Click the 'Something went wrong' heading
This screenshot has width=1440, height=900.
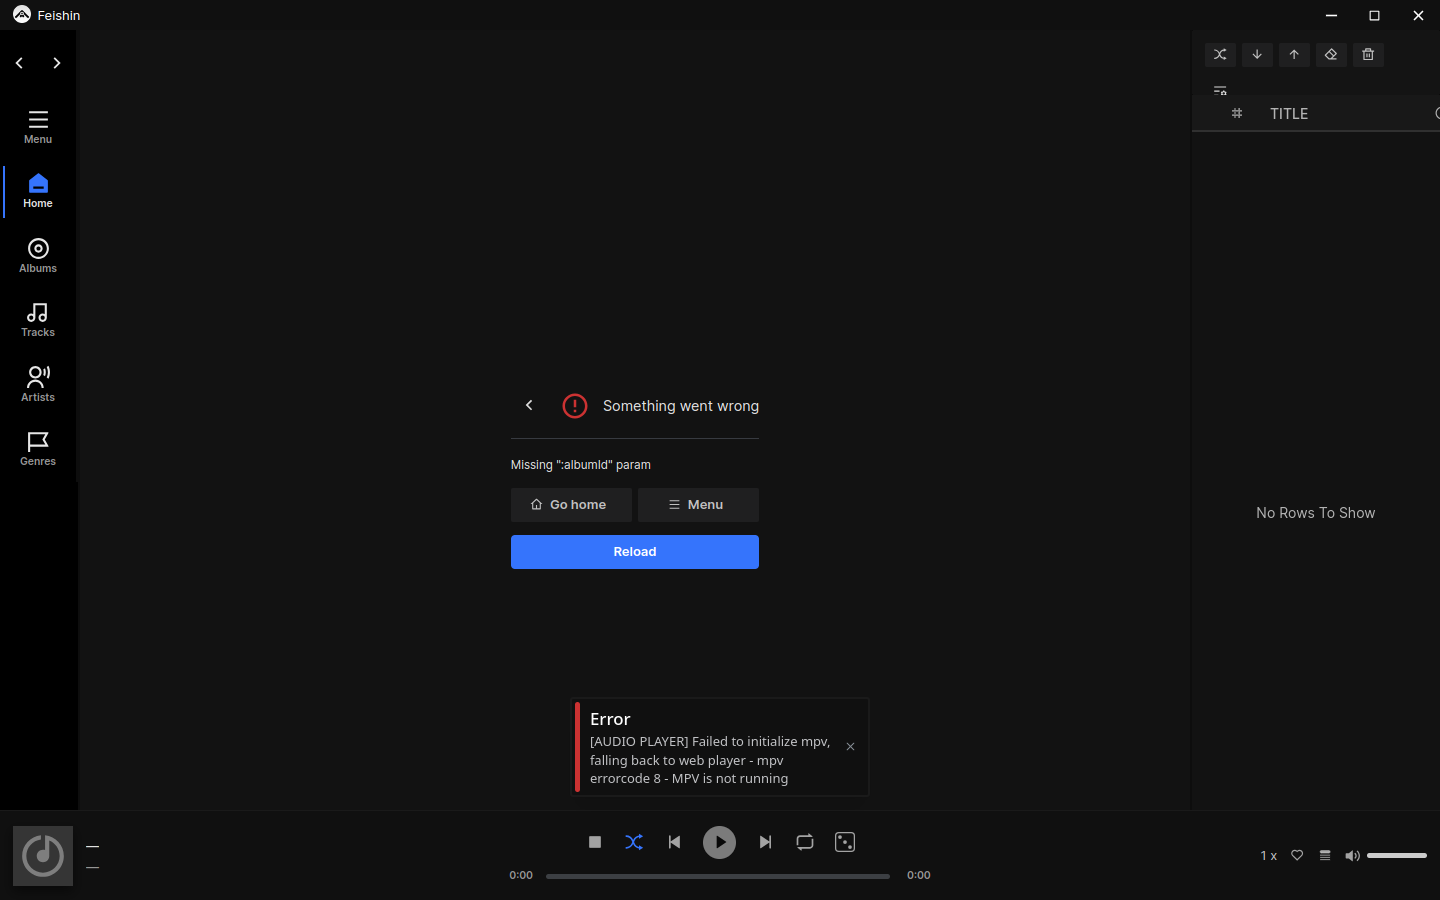pyautogui.click(x=681, y=406)
